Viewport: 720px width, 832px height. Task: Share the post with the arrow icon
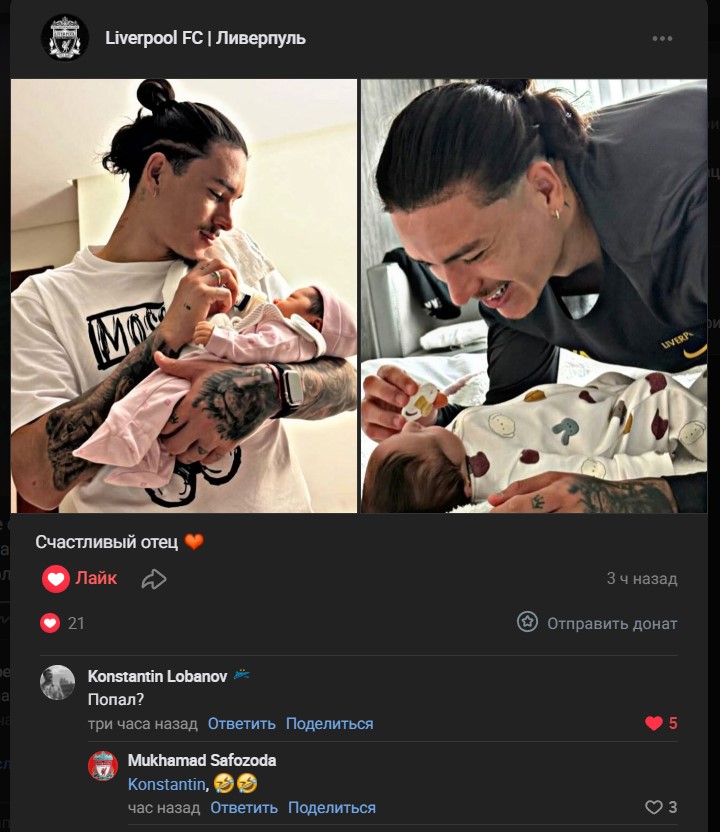click(154, 579)
